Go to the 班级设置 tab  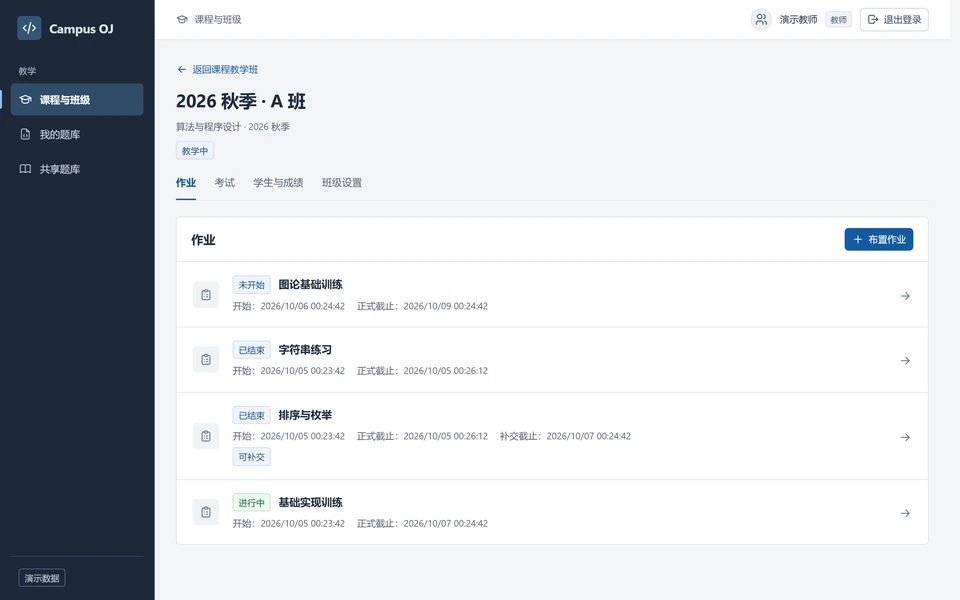pos(342,182)
